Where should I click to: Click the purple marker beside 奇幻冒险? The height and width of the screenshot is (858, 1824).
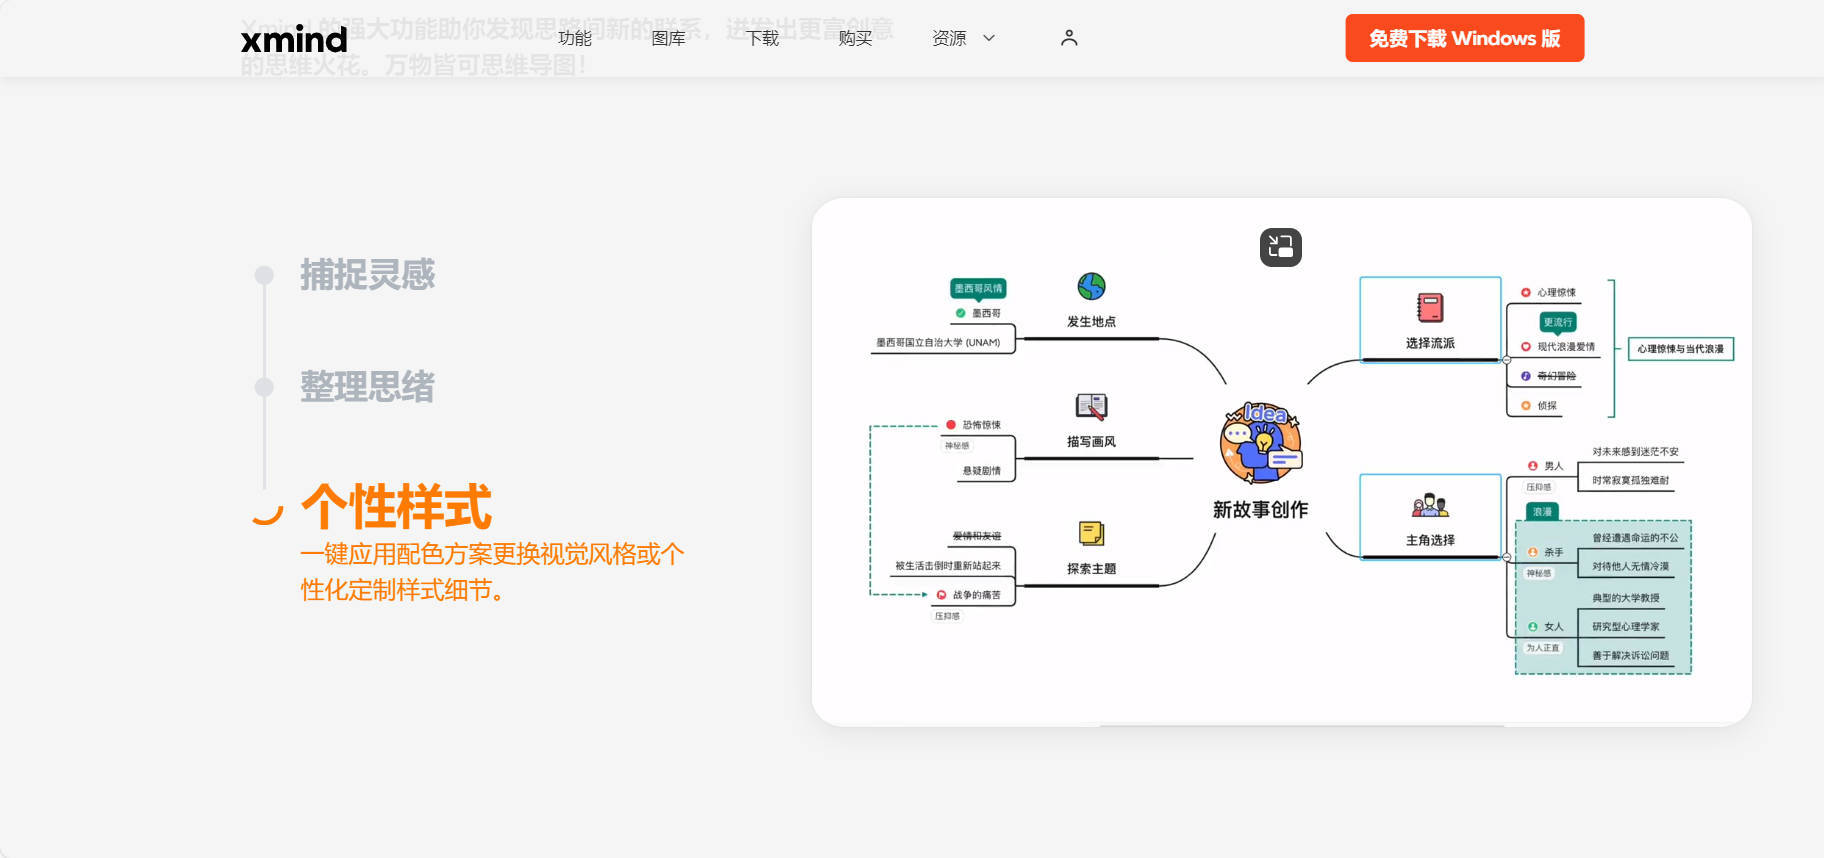point(1526,376)
